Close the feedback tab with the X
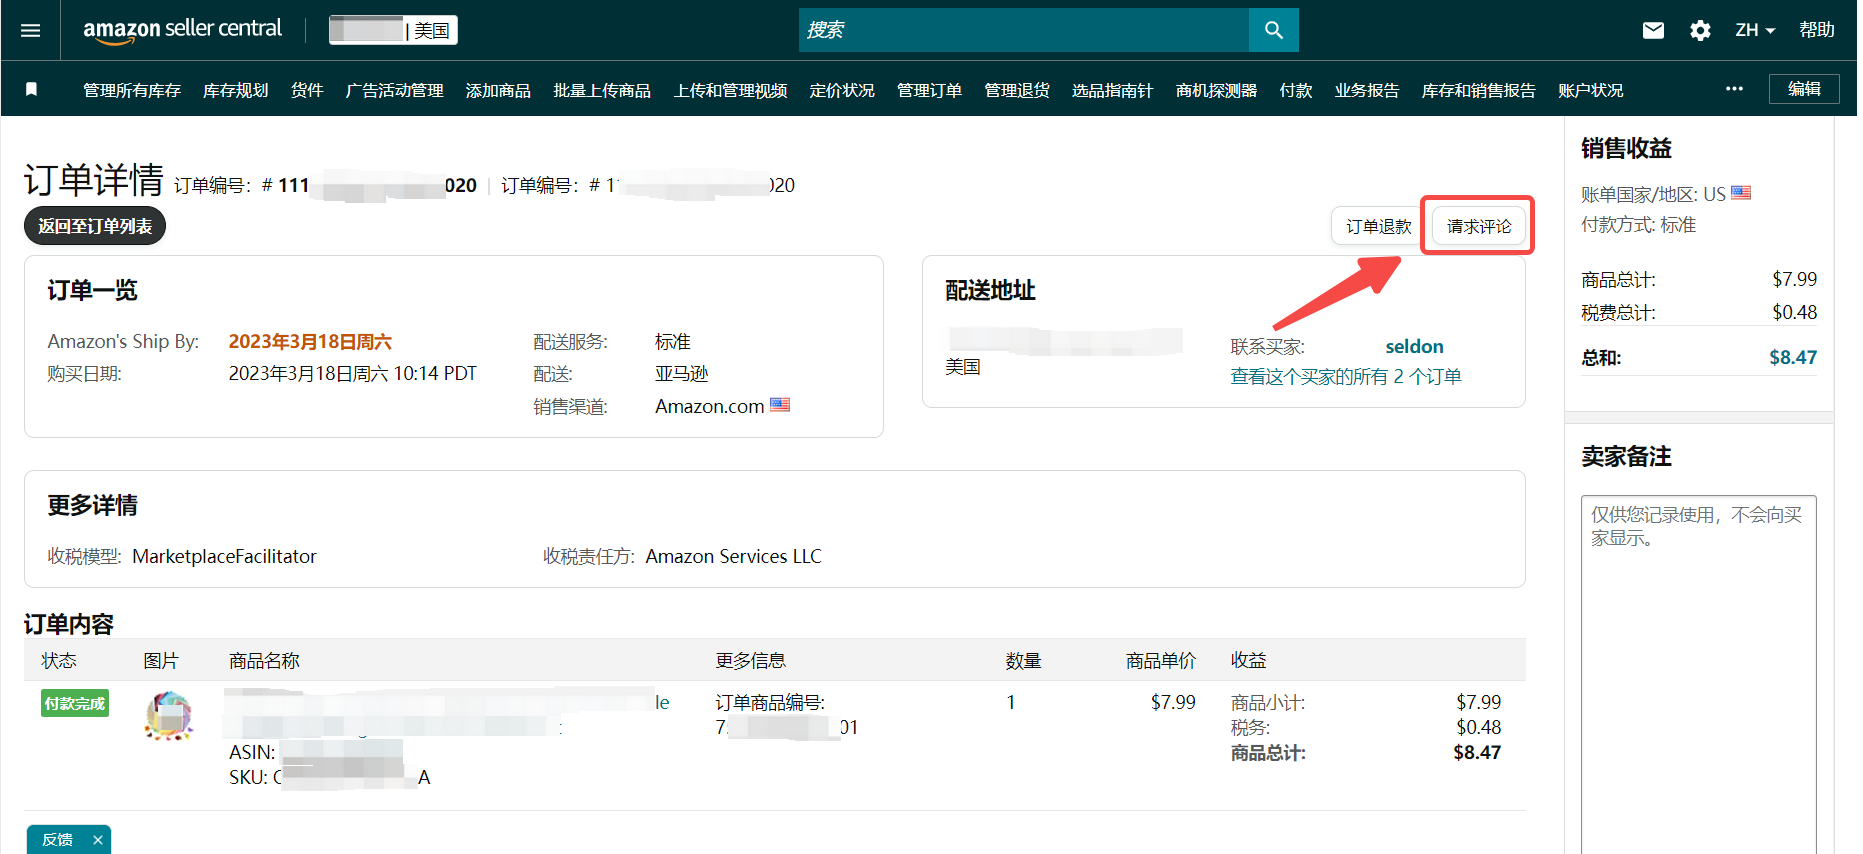This screenshot has width=1863, height=854. pos(97,840)
